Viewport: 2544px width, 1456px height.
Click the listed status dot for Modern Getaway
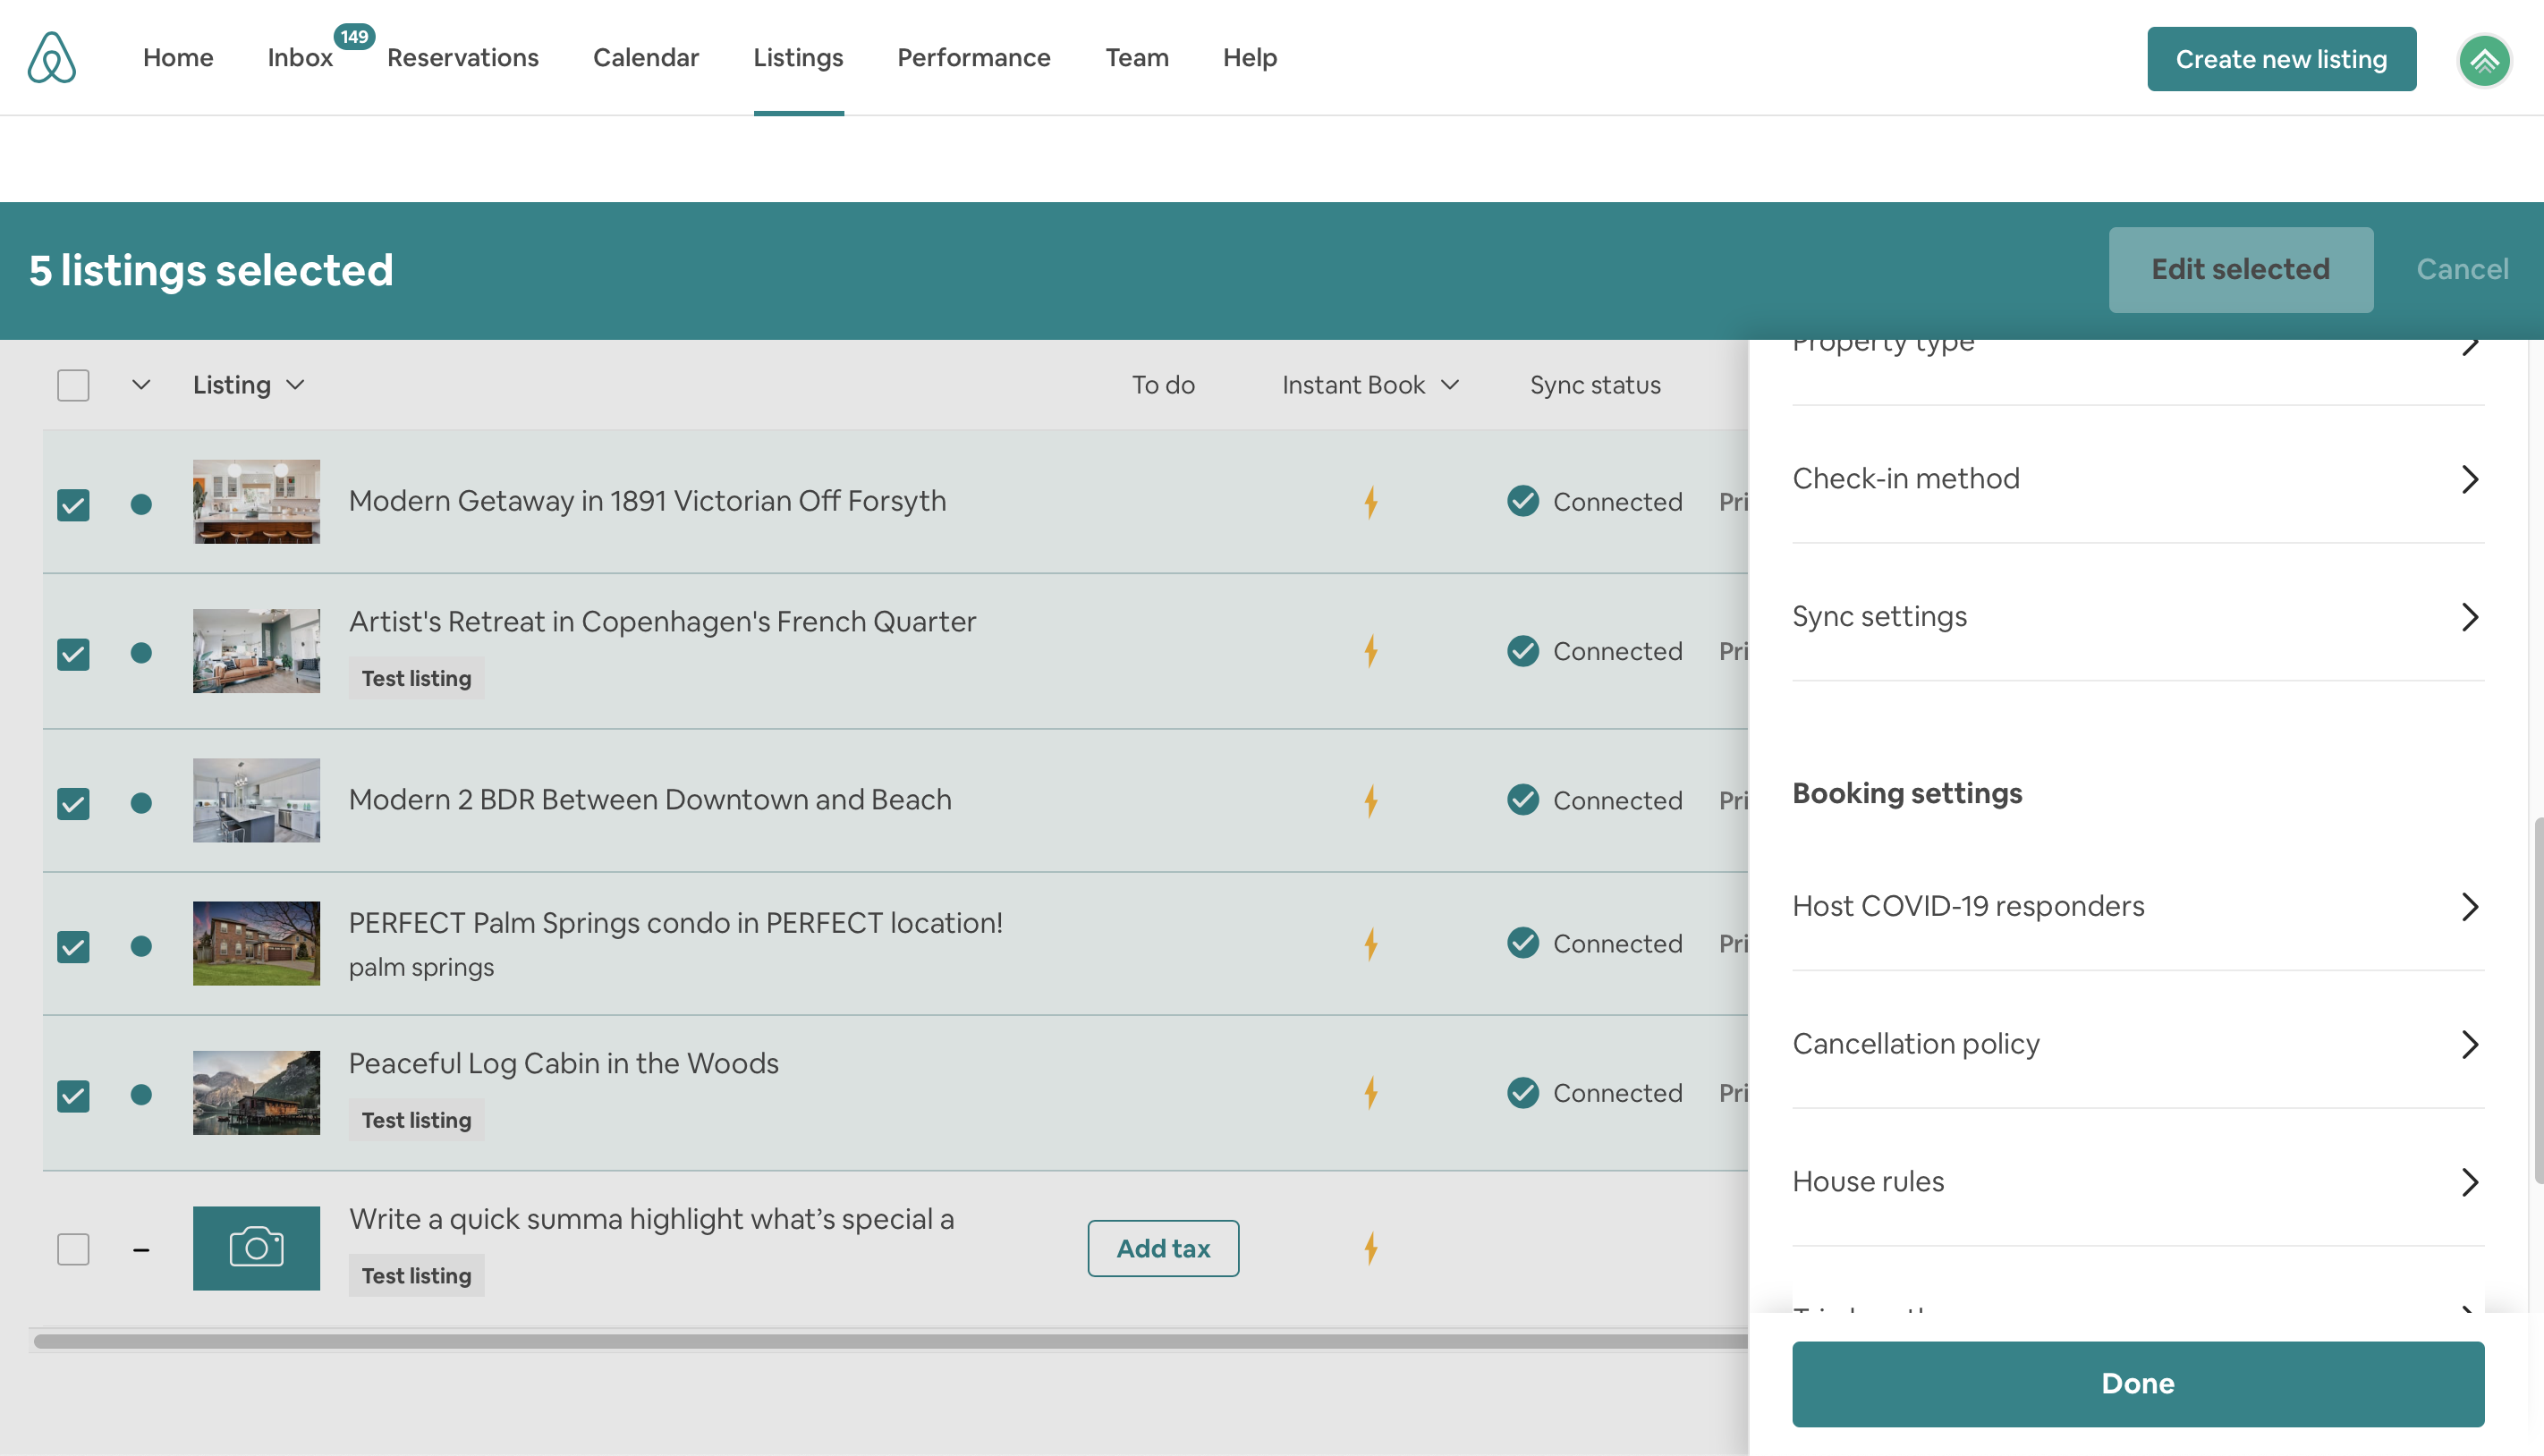pyautogui.click(x=141, y=504)
